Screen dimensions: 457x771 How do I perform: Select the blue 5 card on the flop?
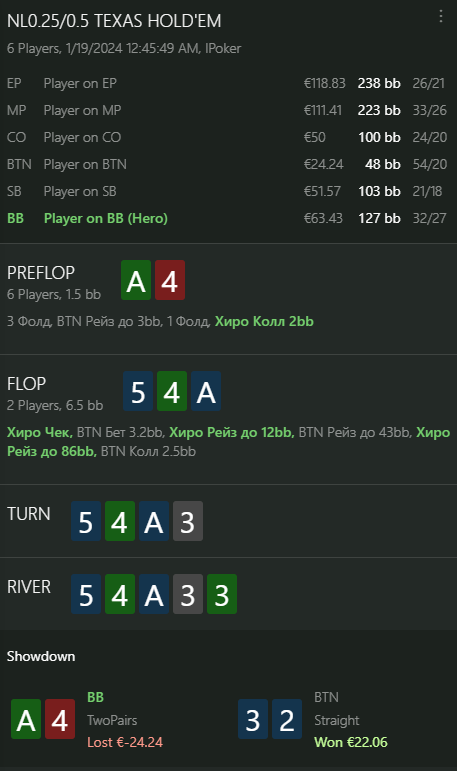pyautogui.click(x=138, y=391)
